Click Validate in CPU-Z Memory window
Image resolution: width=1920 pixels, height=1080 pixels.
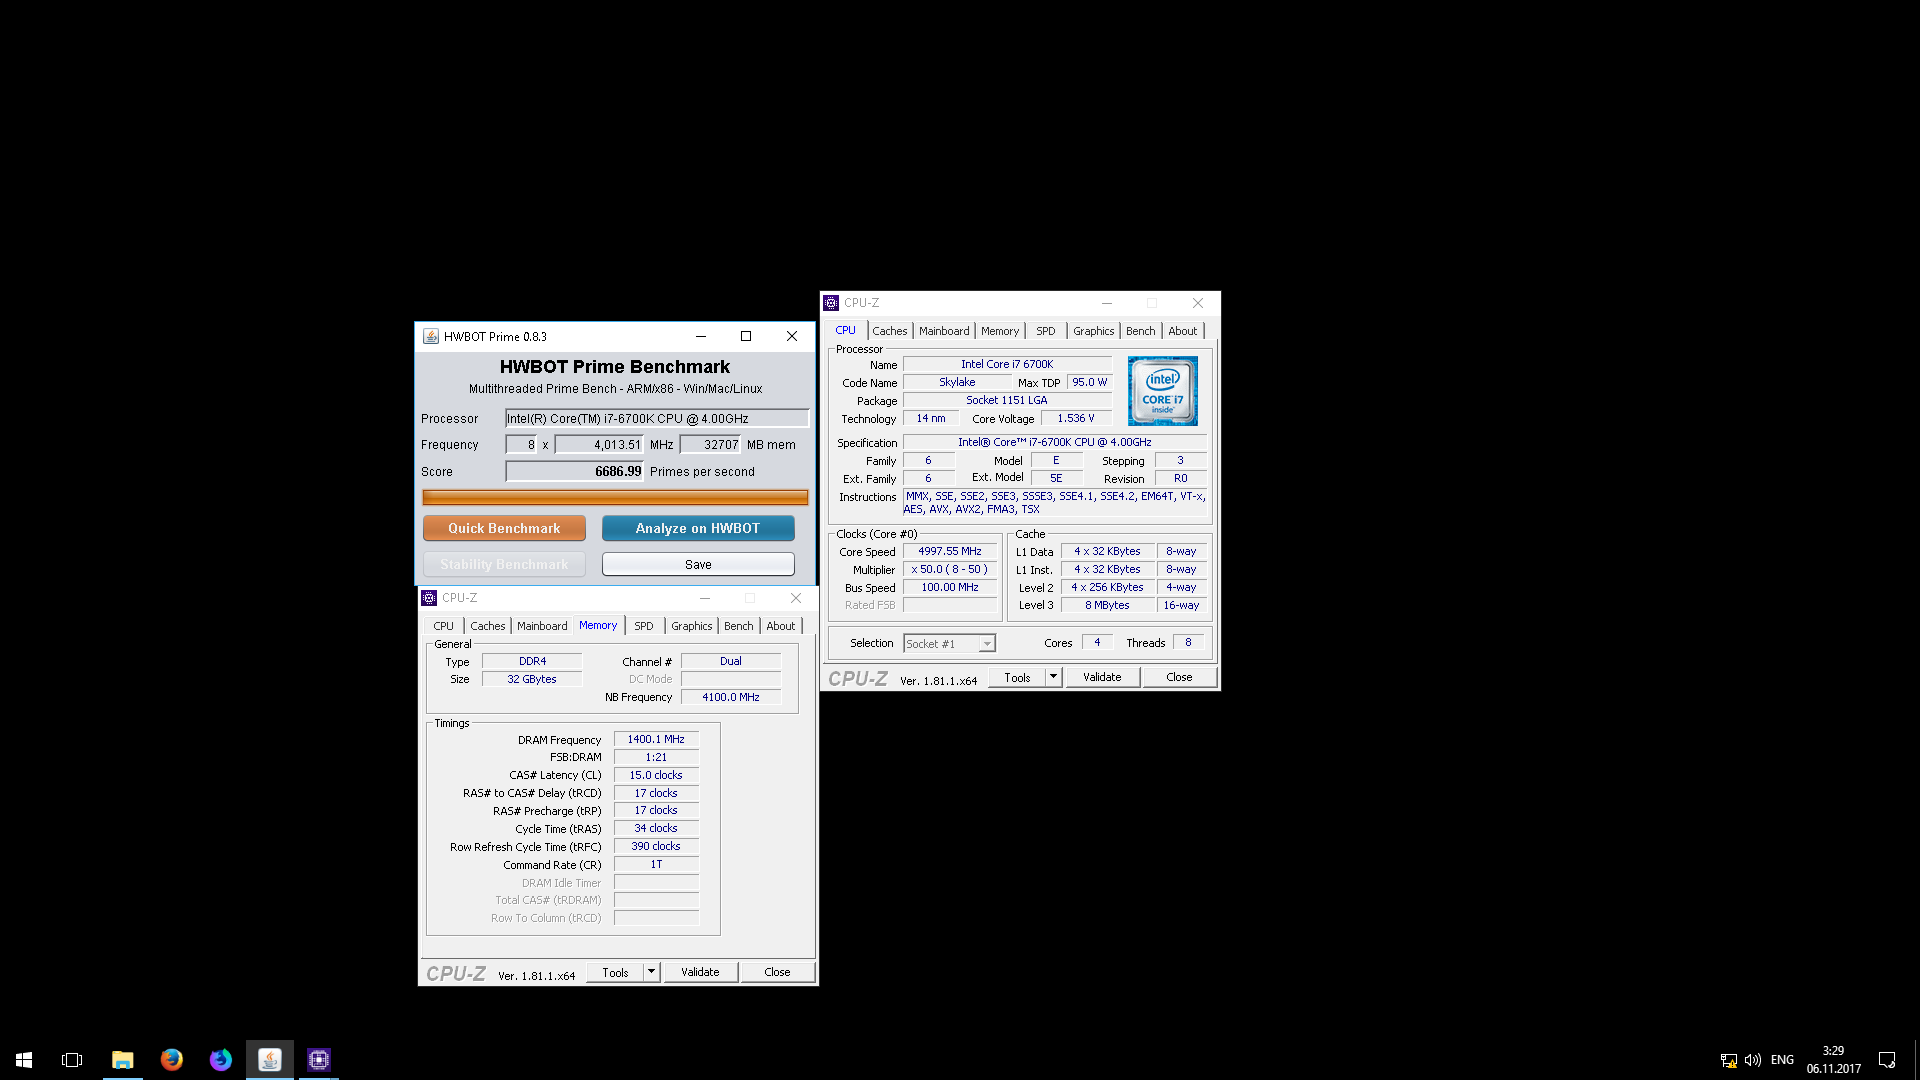click(700, 972)
